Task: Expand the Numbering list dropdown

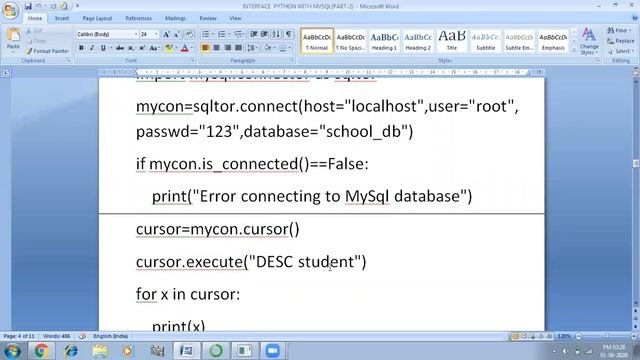Action: pos(229,34)
